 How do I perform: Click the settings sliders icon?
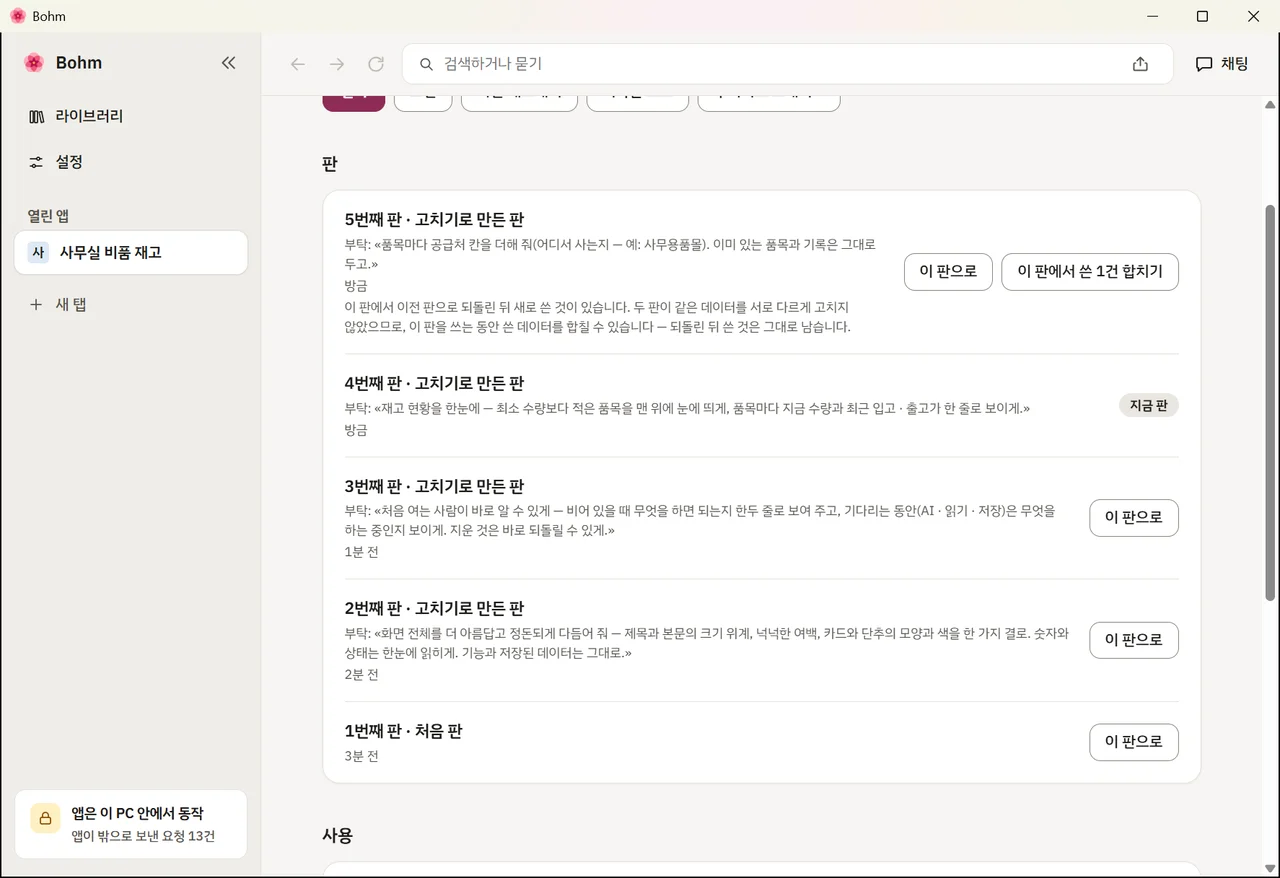(x=37, y=162)
